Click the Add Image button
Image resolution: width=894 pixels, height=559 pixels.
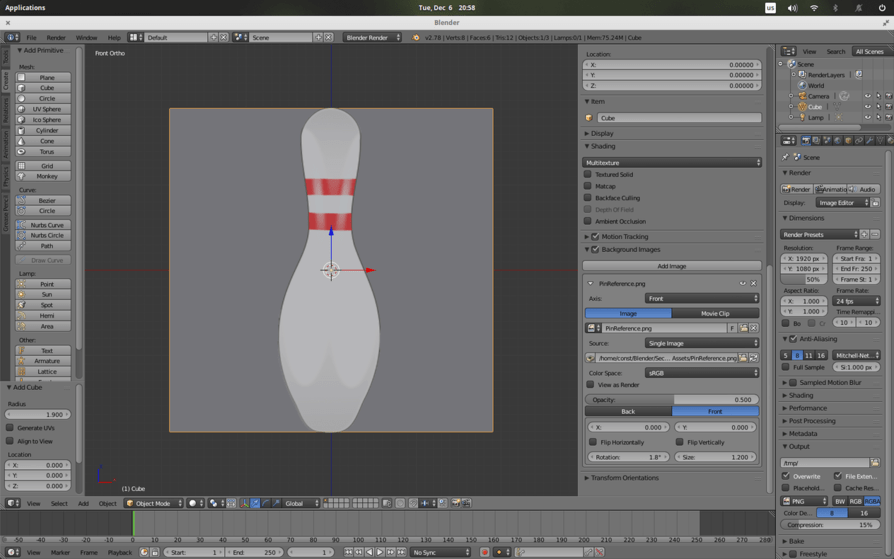671,266
